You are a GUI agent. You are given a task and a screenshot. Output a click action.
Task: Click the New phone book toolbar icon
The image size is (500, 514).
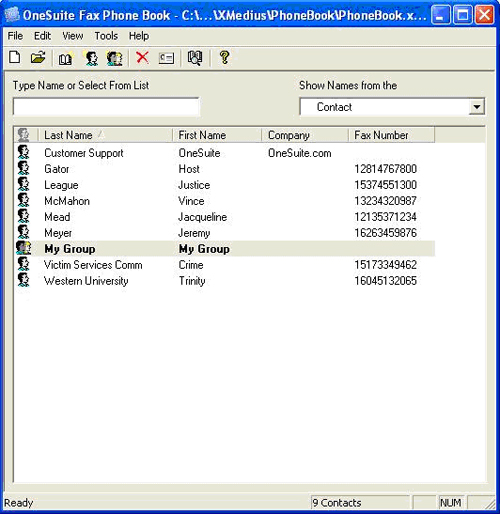click(x=15, y=57)
